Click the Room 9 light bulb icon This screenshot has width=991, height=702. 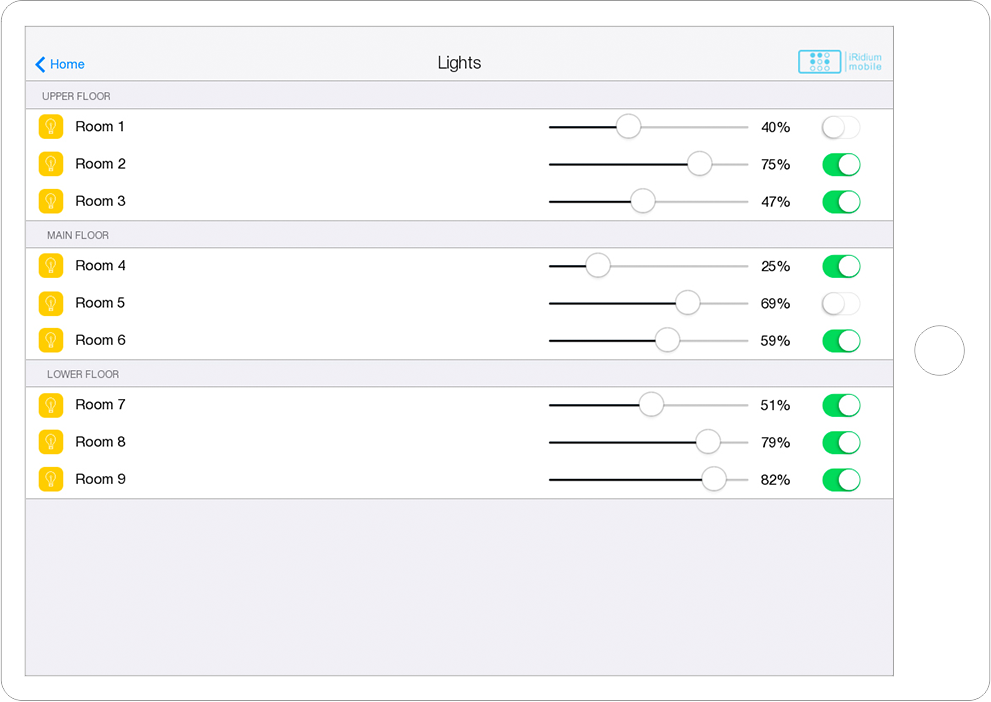pyautogui.click(x=51, y=479)
